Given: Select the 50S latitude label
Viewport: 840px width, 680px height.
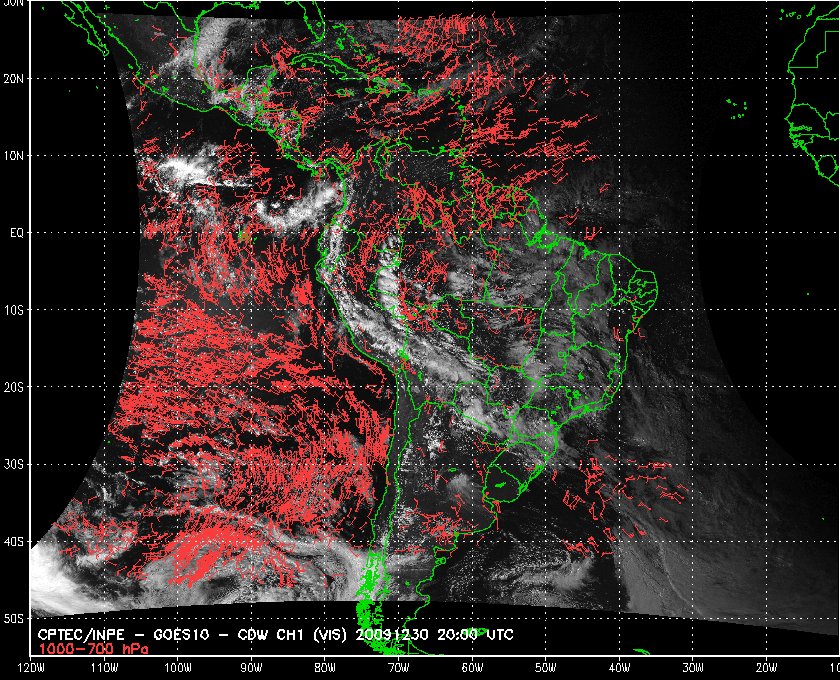Looking at the screenshot, I should tap(13, 618).
